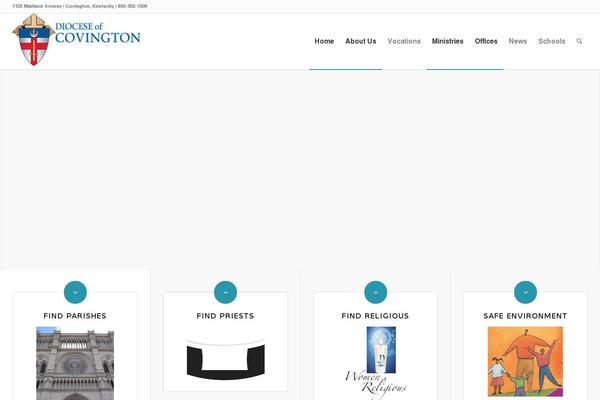The height and width of the screenshot is (400, 600).
Task: Click the teal chevron circle above Find Parishes
Action: point(75,292)
